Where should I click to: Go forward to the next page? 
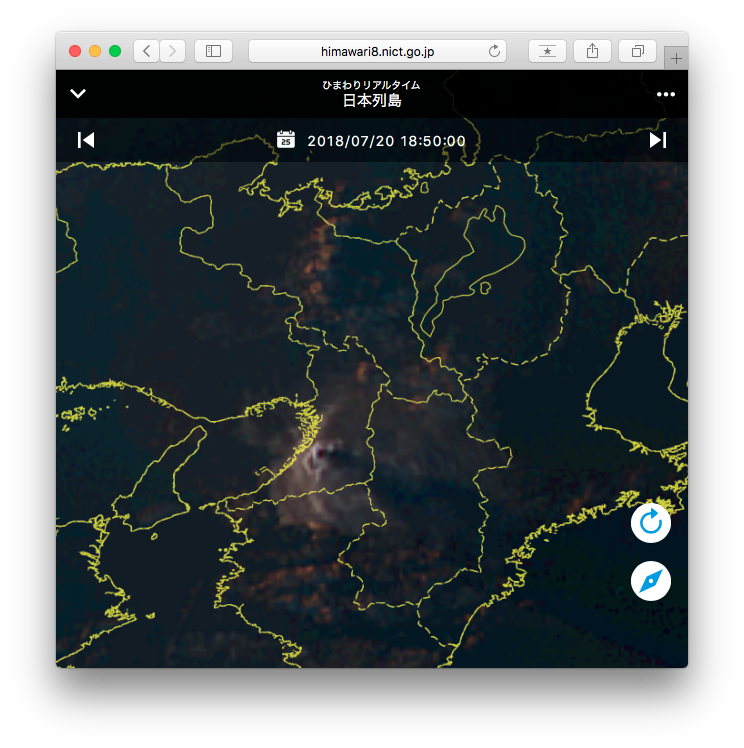pyautogui.click(x=172, y=51)
